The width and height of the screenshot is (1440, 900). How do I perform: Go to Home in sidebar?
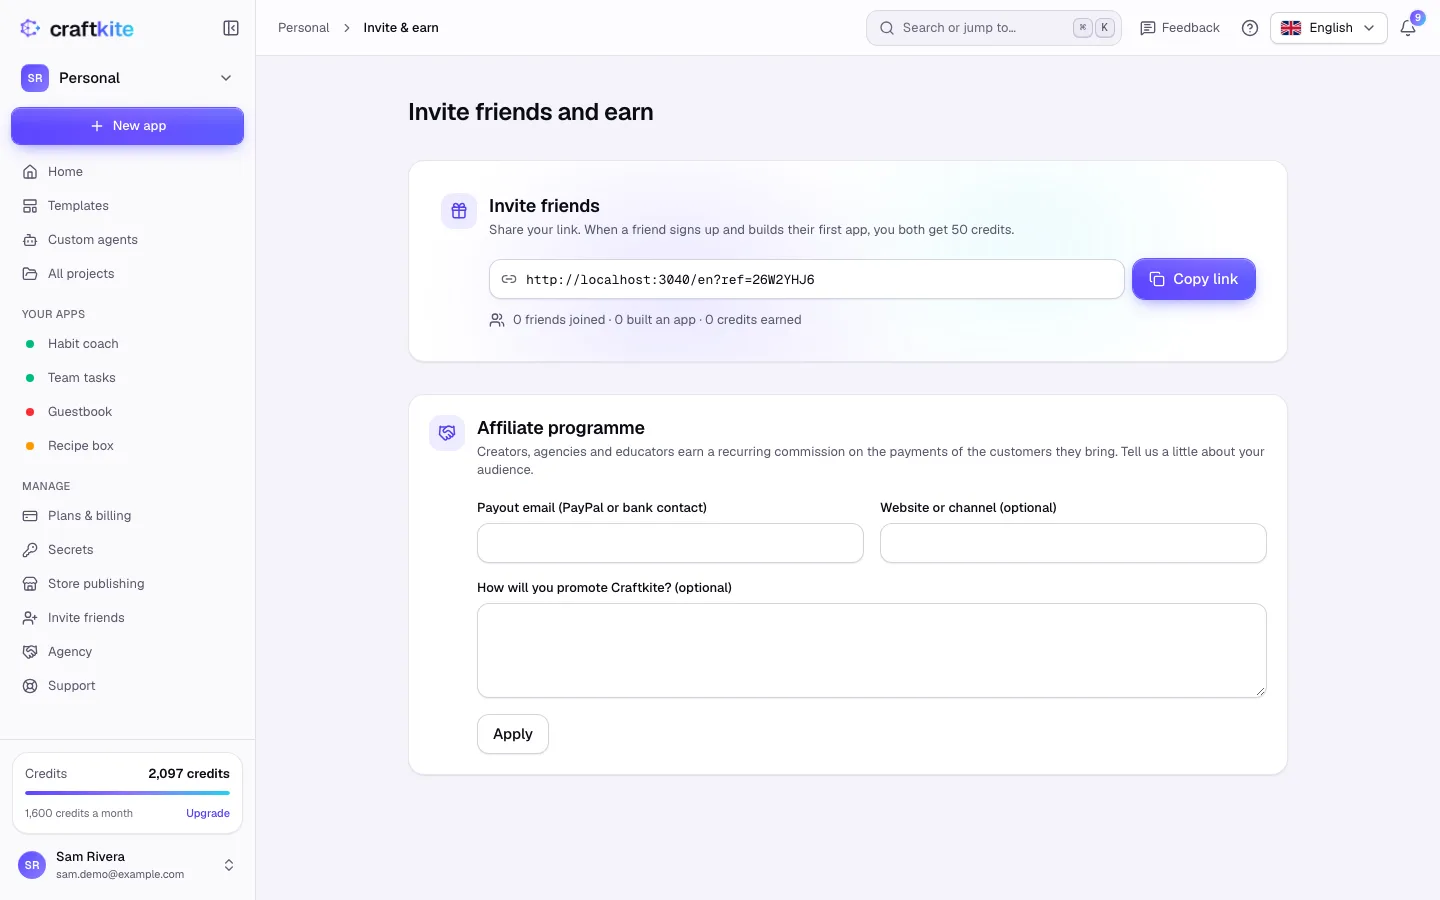[127, 172]
